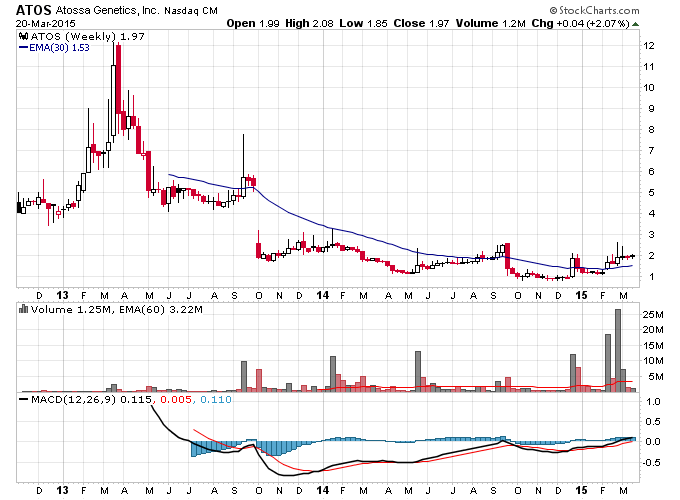The image size is (680, 500).
Task: Click the red 0.005 MACD signal value
Action: click(x=176, y=399)
